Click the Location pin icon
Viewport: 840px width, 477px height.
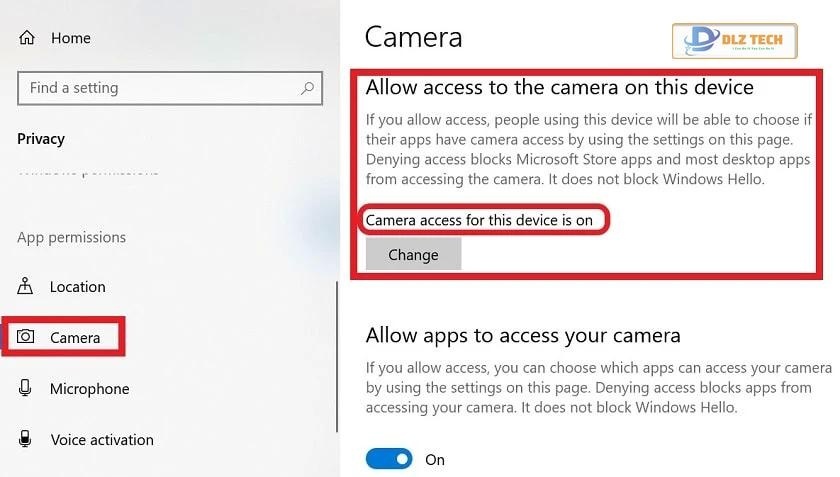pyautogui.click(x=26, y=287)
